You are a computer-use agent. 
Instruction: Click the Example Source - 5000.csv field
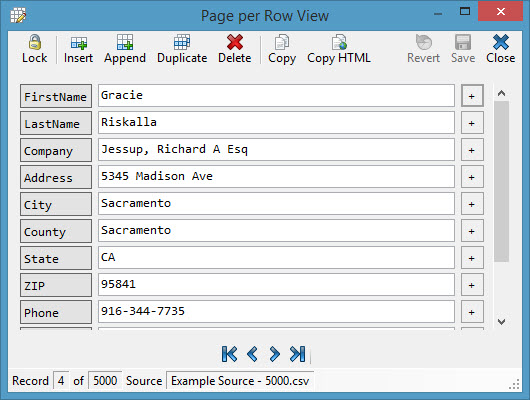point(240,381)
